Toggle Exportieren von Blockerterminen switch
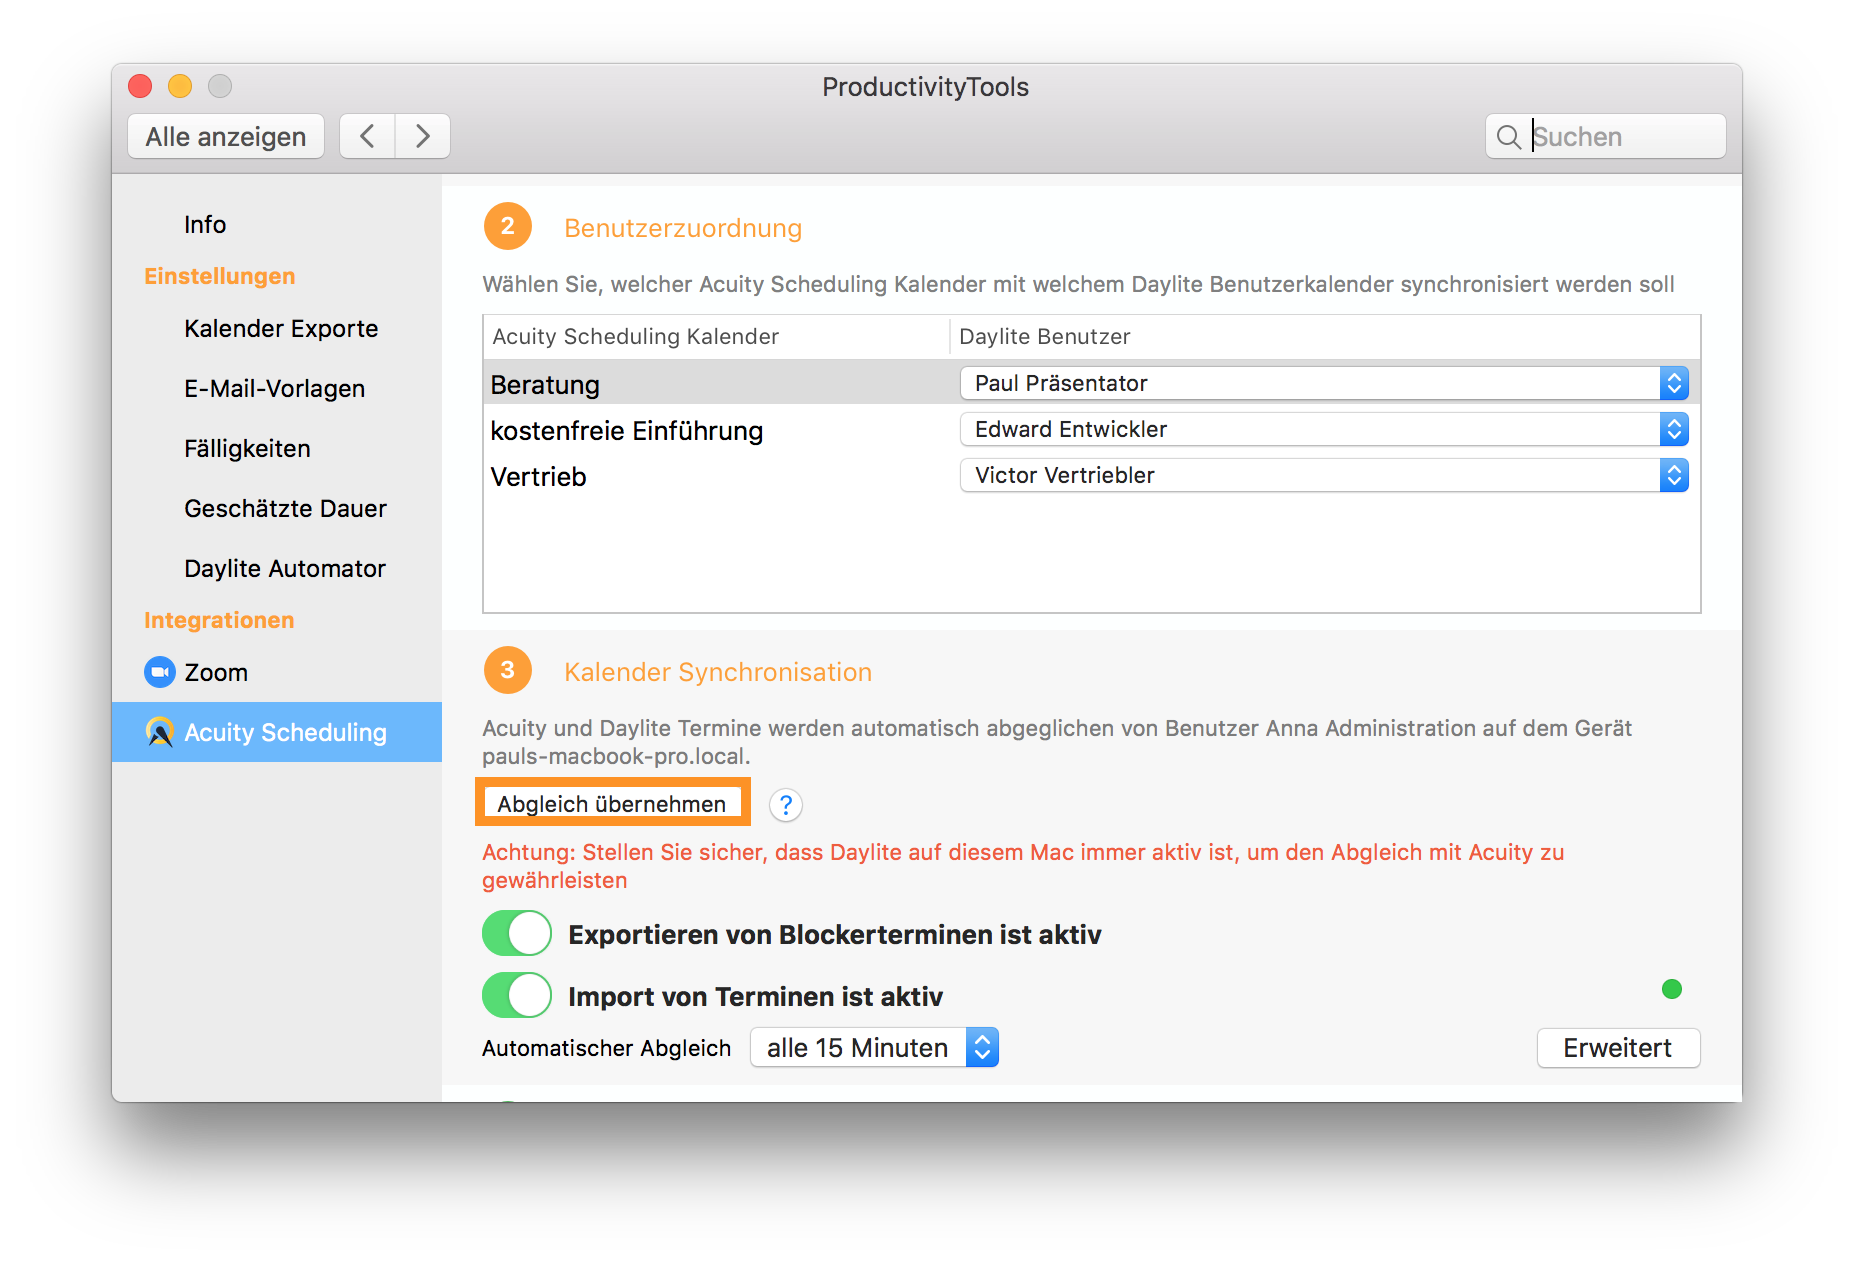This screenshot has height=1262, width=1854. coord(517,934)
